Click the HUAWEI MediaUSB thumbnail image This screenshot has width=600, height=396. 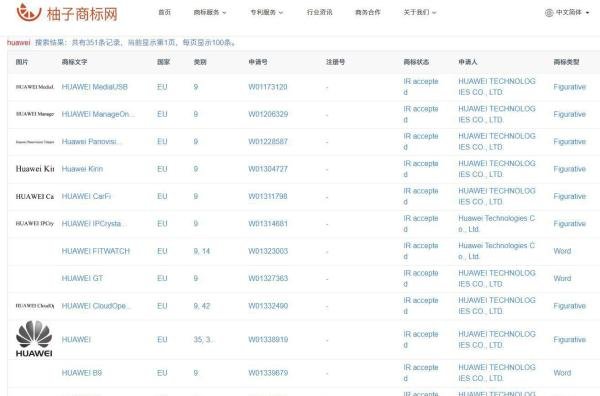tap(35, 87)
